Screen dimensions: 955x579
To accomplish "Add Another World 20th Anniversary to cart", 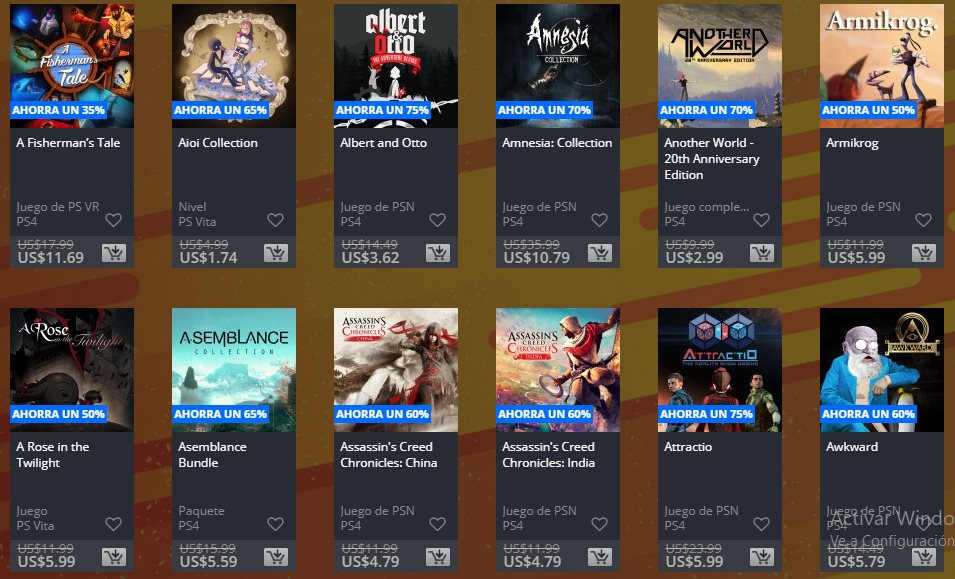I will (762, 253).
